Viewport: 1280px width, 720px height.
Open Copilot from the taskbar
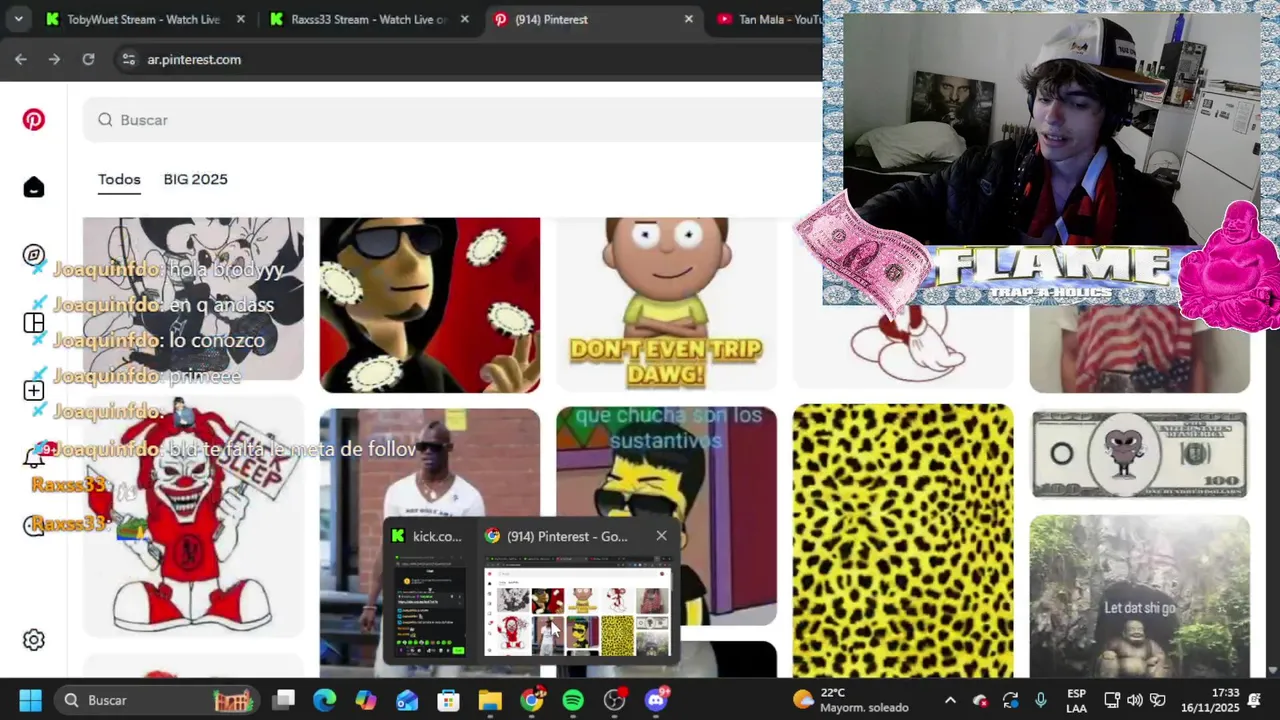(x=366, y=700)
